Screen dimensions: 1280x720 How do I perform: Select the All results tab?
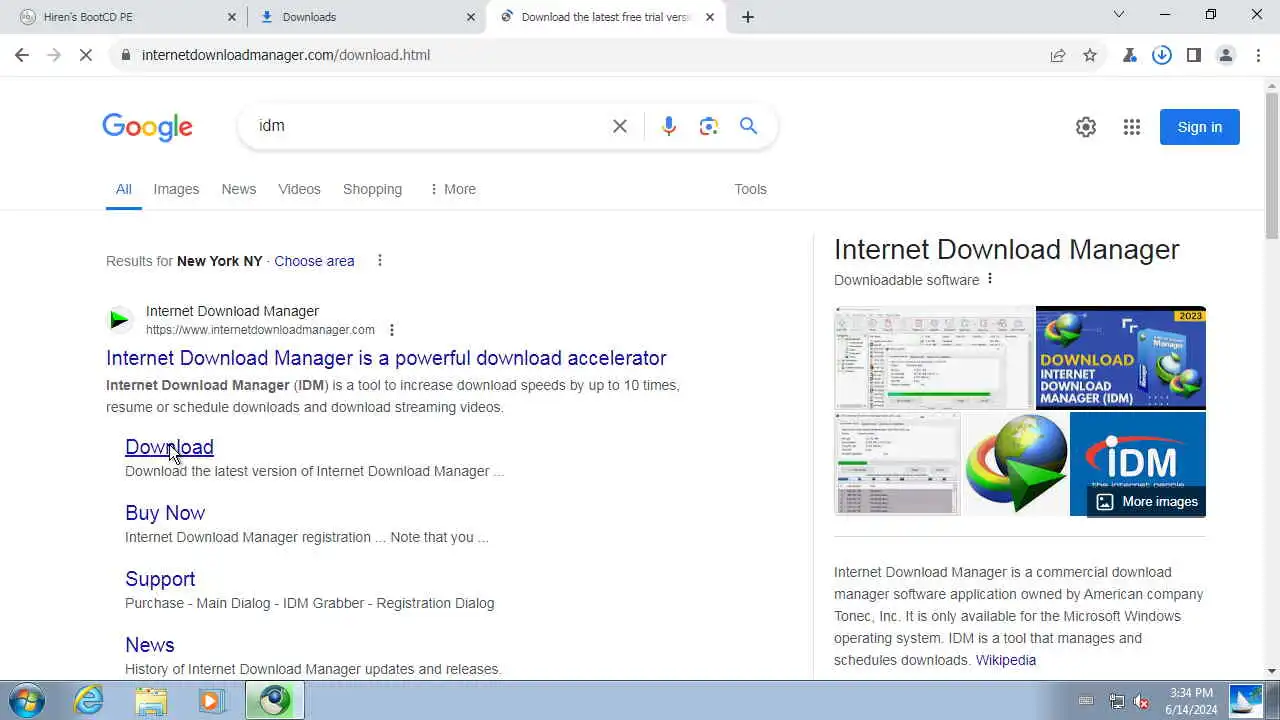click(x=123, y=189)
